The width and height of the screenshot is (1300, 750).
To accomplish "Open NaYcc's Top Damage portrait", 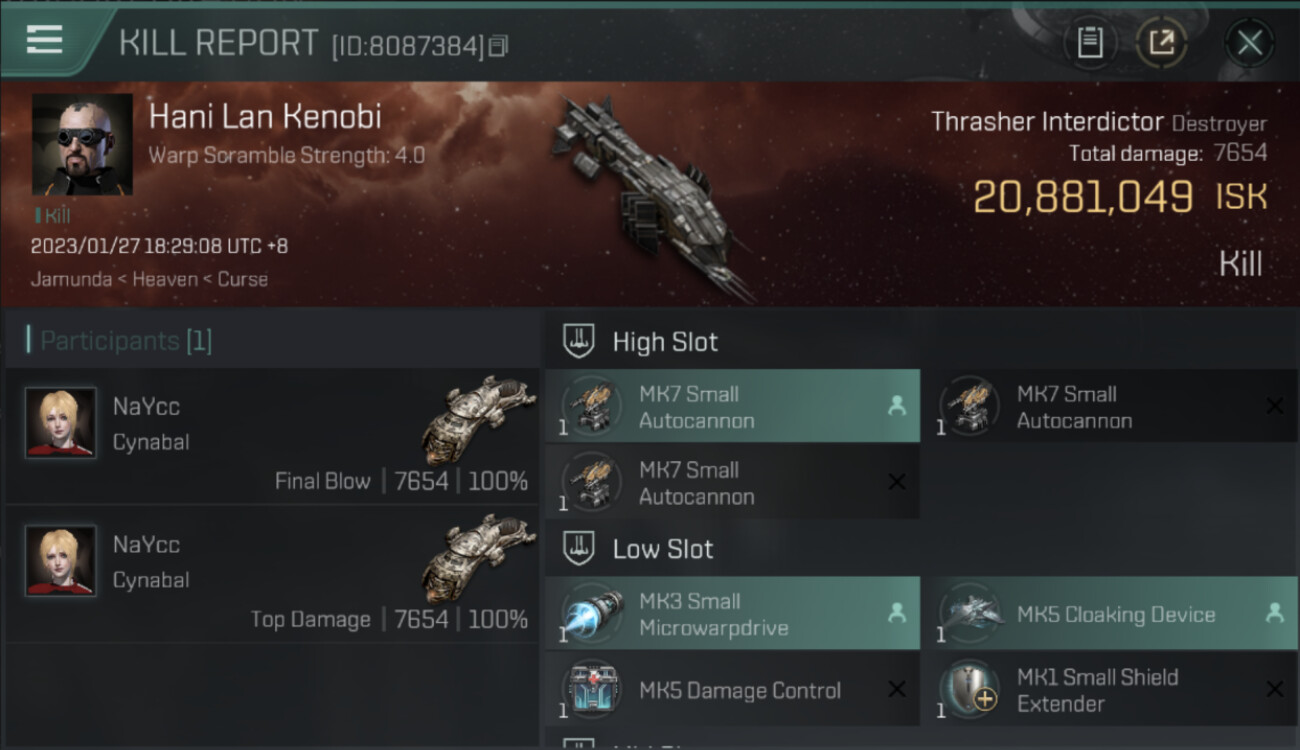I will [x=61, y=561].
